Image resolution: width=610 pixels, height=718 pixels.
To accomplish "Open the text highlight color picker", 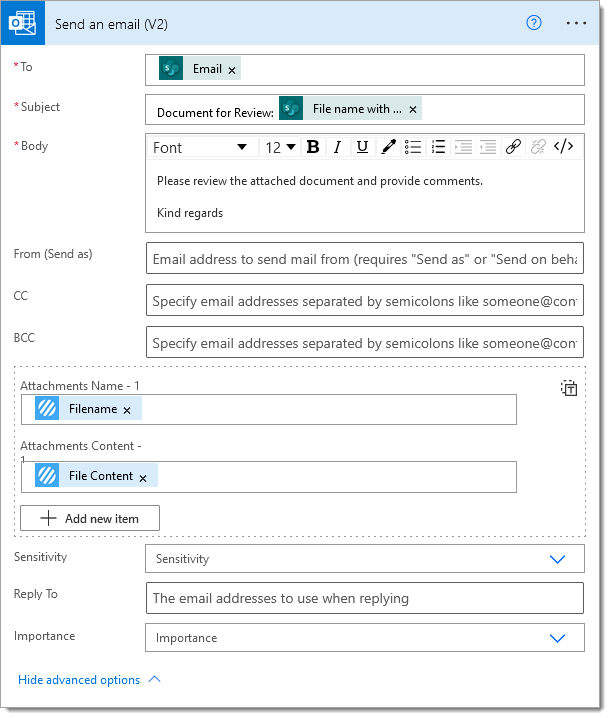I will pos(388,147).
